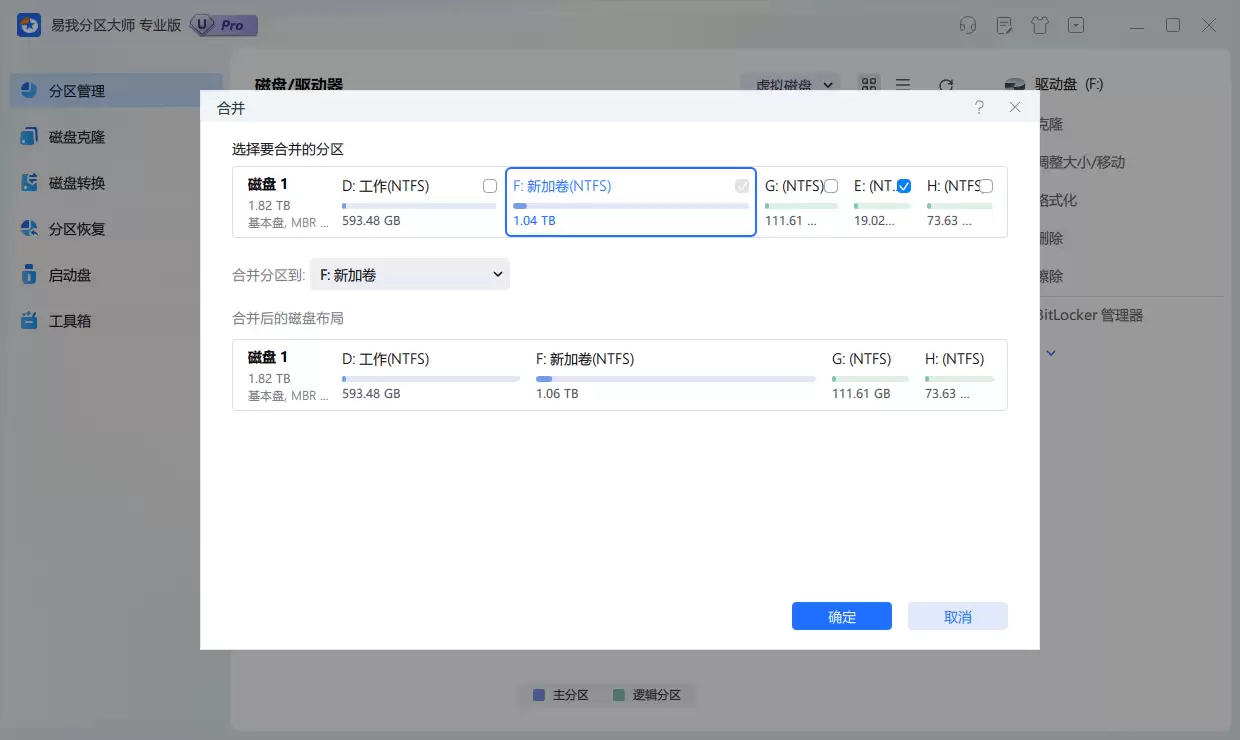
Task: Uncheck the E: partition checkbox
Action: click(x=903, y=185)
